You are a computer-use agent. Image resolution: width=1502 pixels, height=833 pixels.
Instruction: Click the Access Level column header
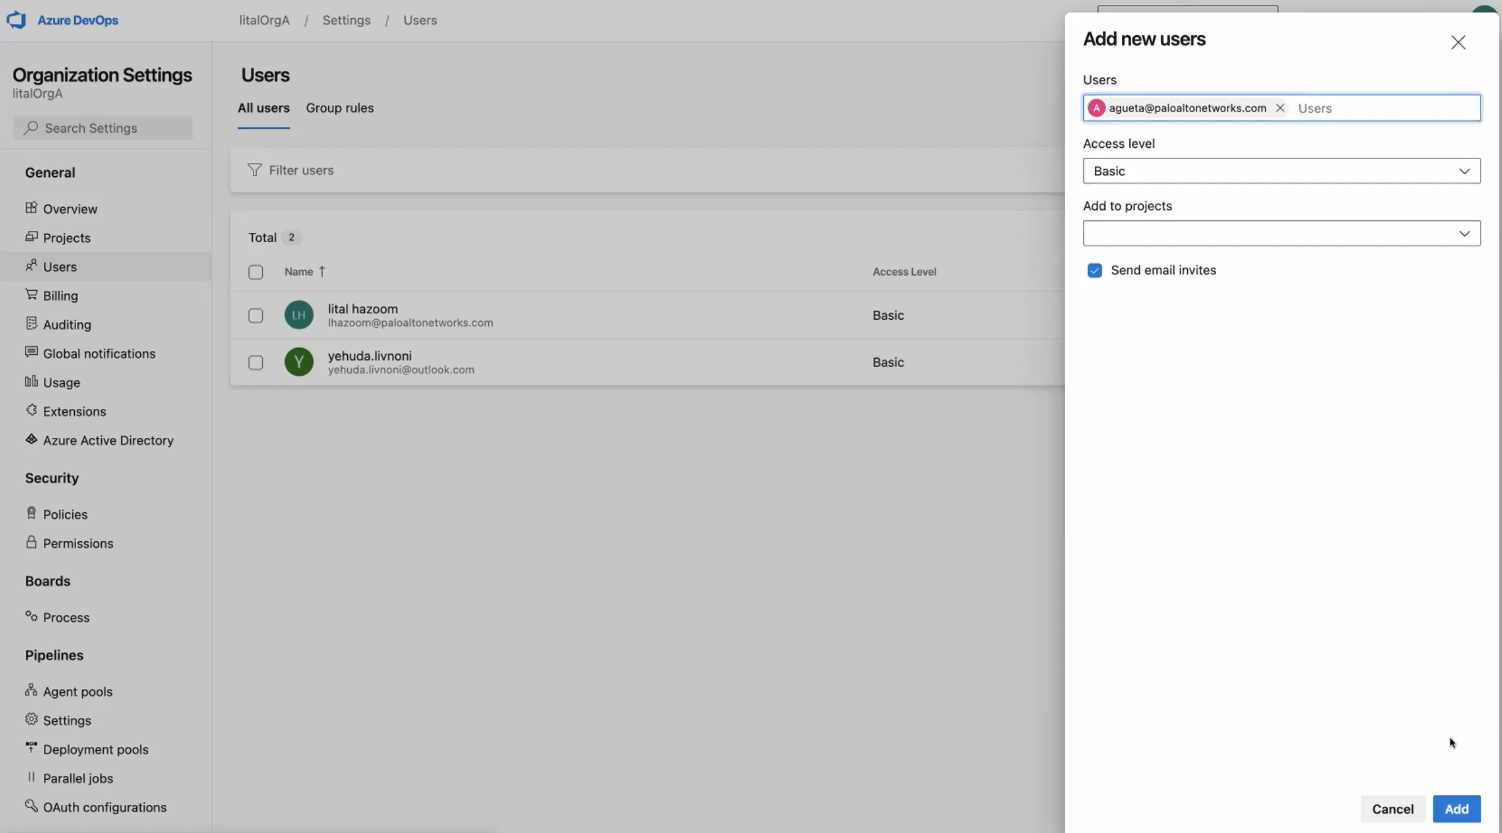click(x=904, y=272)
